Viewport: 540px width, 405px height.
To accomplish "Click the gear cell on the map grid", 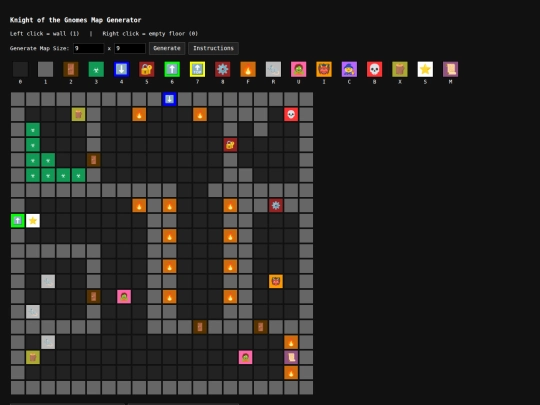I will pos(276,206).
